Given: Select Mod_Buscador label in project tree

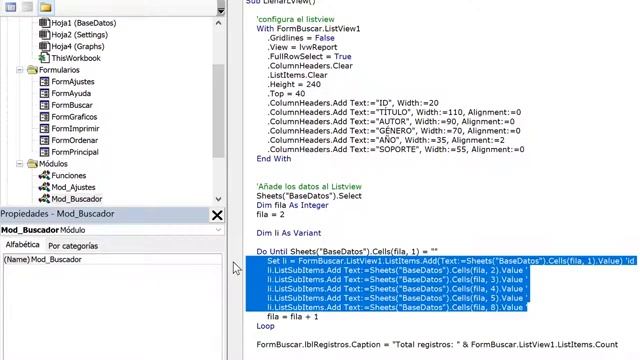Looking at the screenshot, I should point(77,199).
